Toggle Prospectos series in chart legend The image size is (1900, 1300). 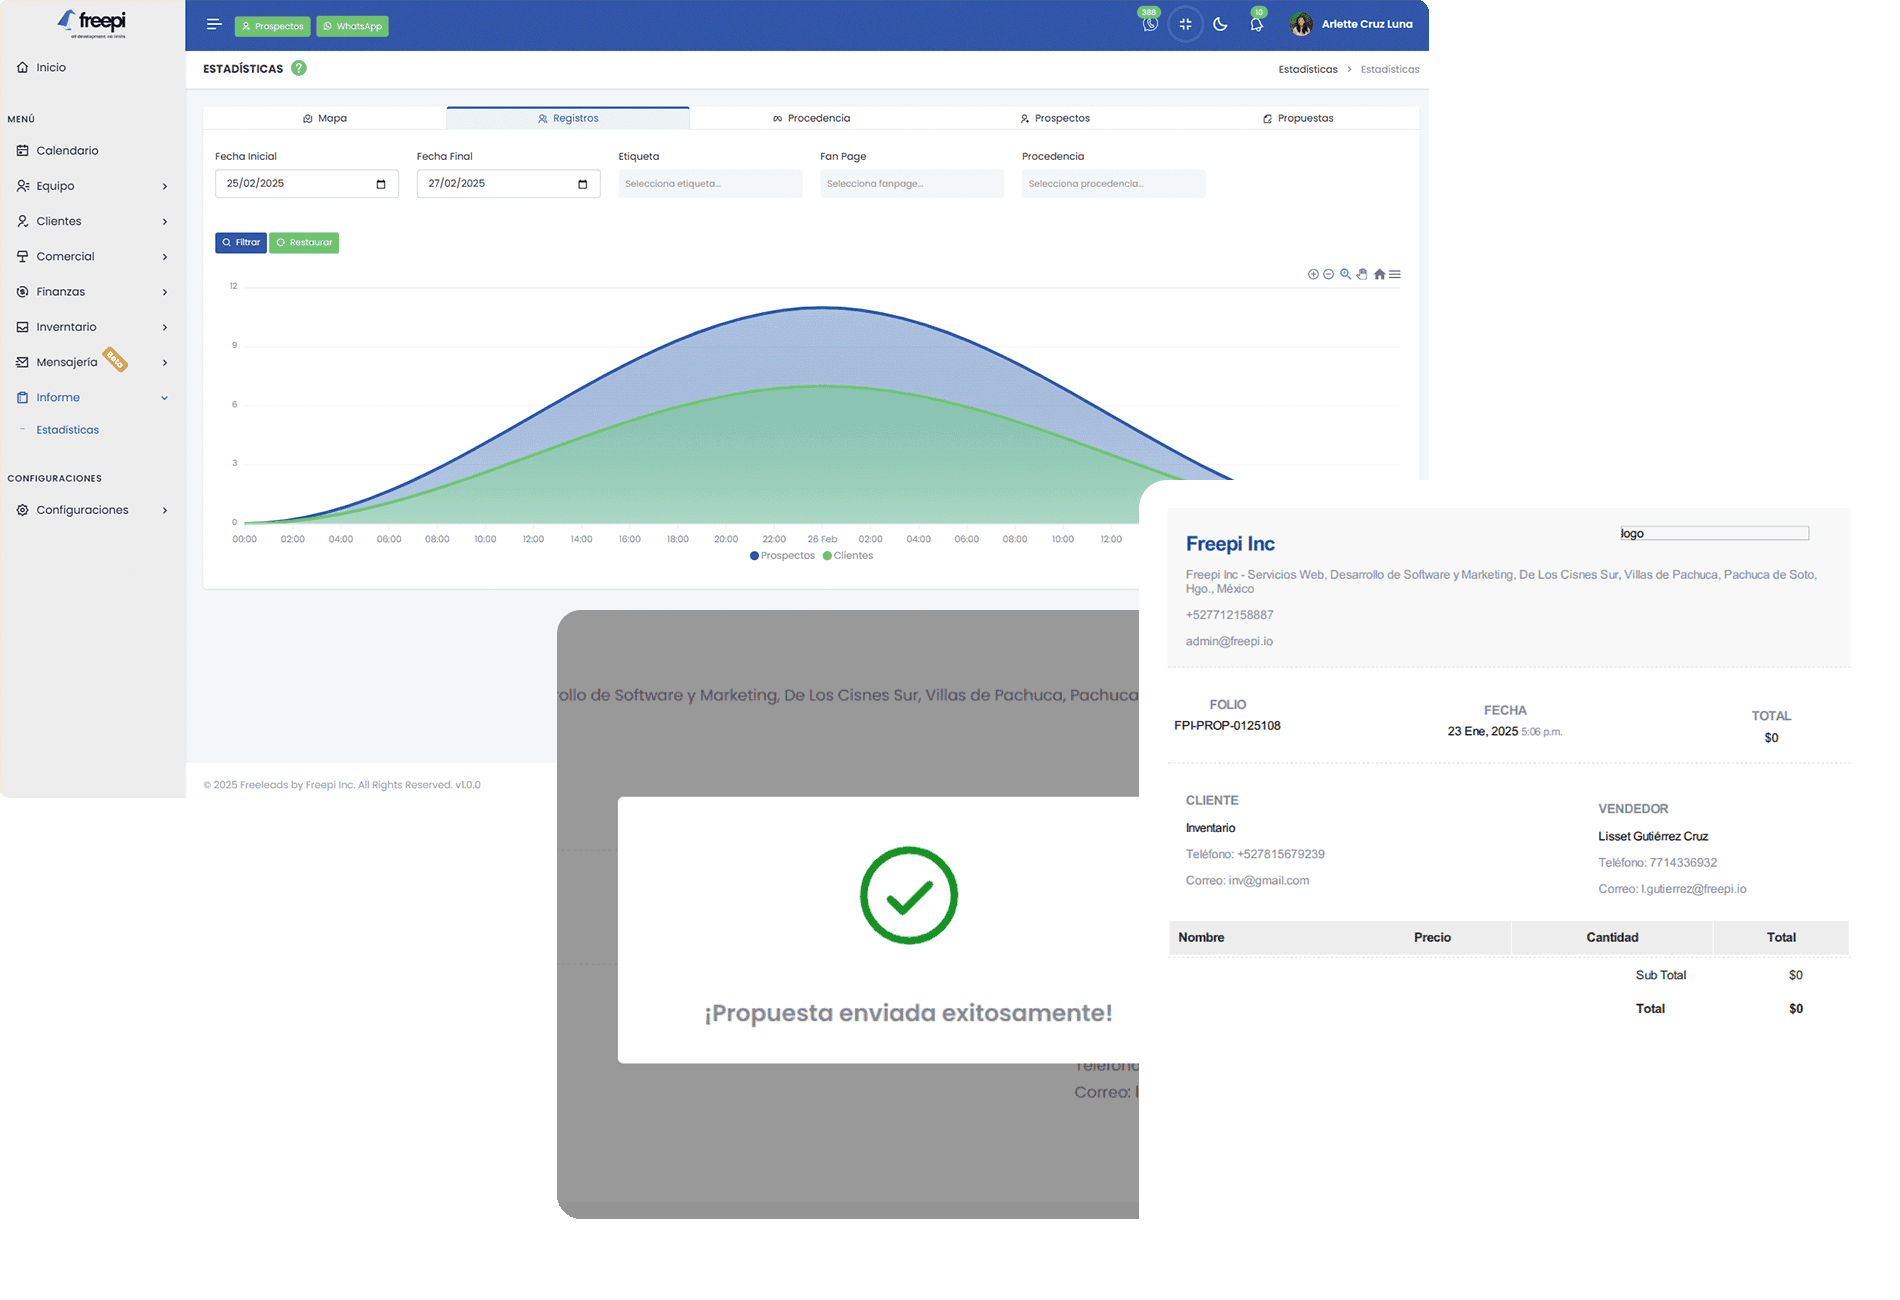click(x=782, y=556)
